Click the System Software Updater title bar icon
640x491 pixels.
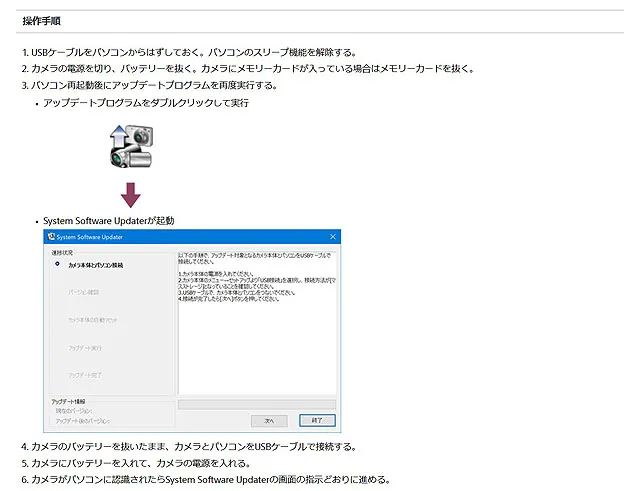[x=51, y=237]
